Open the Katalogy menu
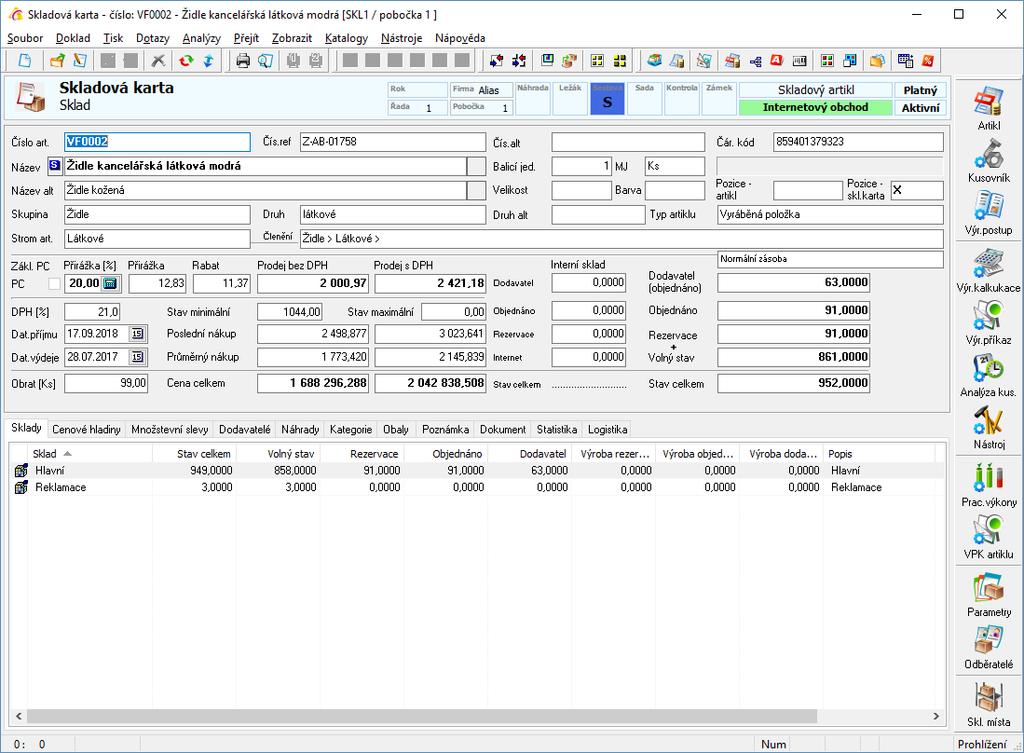This screenshot has height=753, width=1024. (346, 38)
